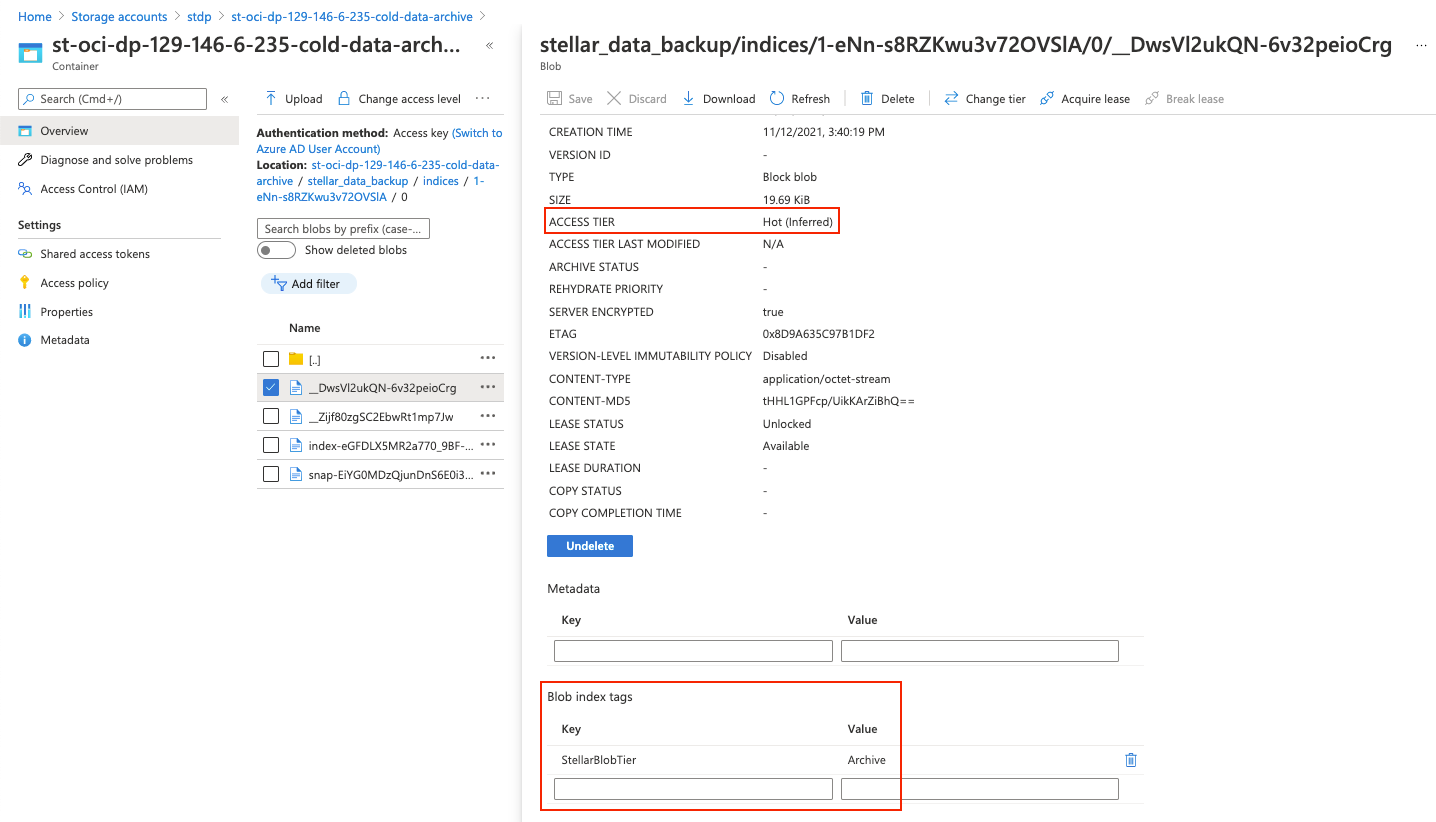Check the __Zijf80zgSC2EbwRt1mp7Jw blob checkbox
The image size is (1436, 822).
[271, 416]
